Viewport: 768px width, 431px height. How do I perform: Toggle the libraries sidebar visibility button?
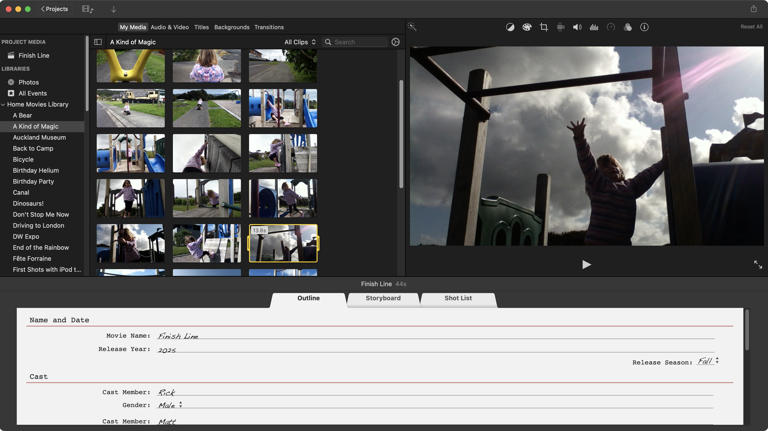[98, 42]
